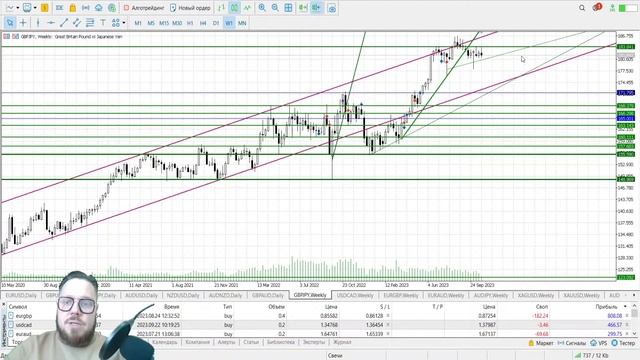Open the Эксперты terminal tab

click(x=314, y=342)
